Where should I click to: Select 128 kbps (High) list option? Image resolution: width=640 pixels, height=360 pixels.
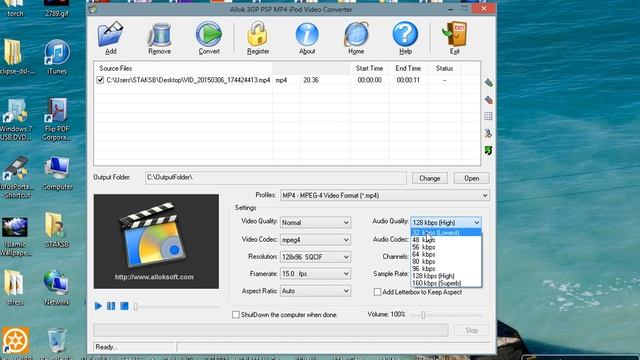(x=446, y=276)
